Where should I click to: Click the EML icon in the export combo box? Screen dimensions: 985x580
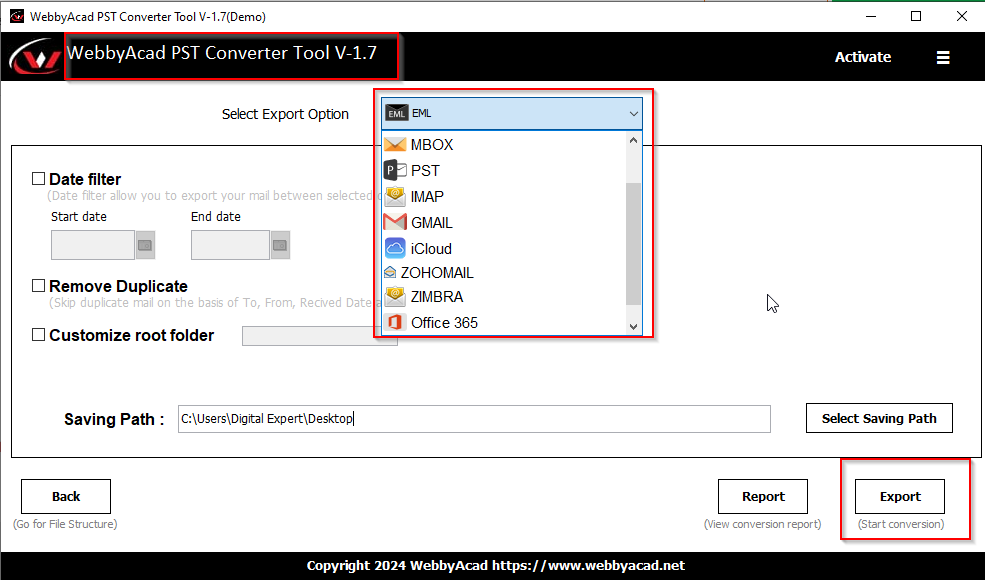pyautogui.click(x=396, y=114)
